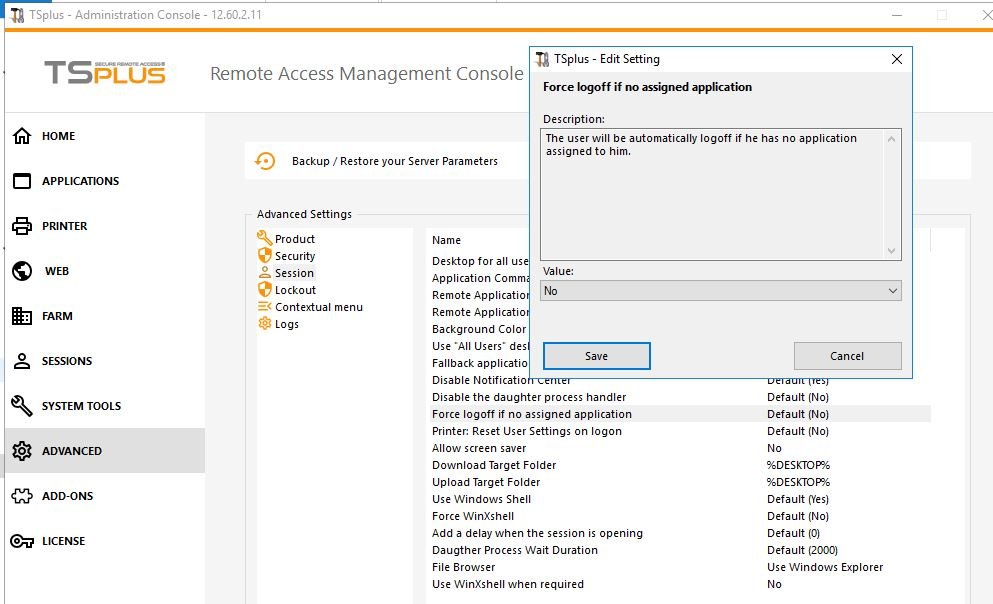993x604 pixels.
Task: Click Backup / Restore your Server Parameters
Action: coord(395,161)
